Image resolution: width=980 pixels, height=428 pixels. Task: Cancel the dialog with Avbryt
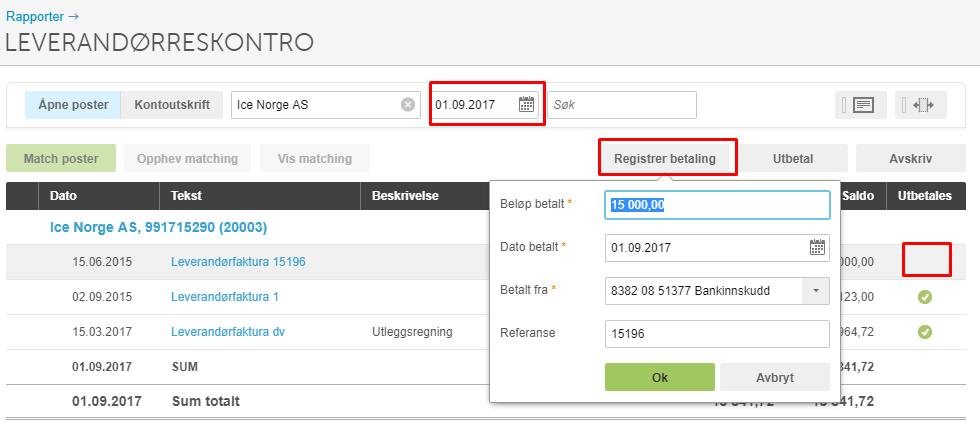775,377
